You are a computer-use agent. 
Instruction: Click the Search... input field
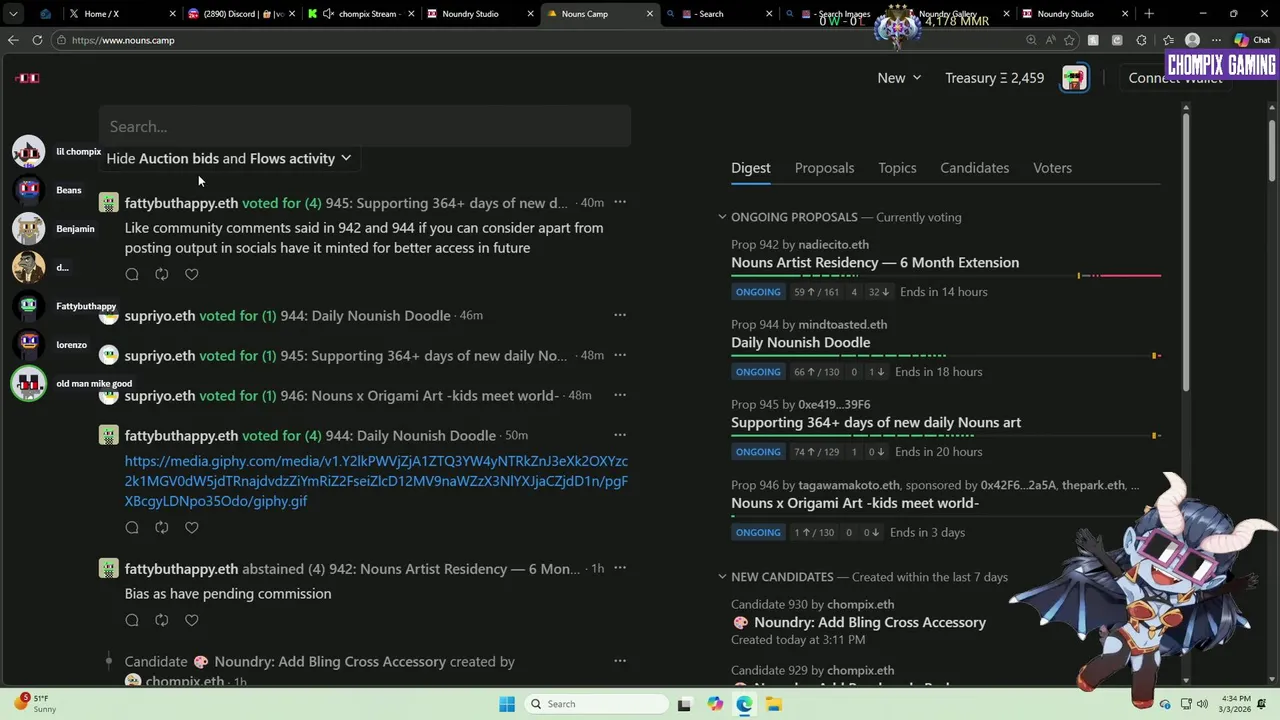pos(365,126)
